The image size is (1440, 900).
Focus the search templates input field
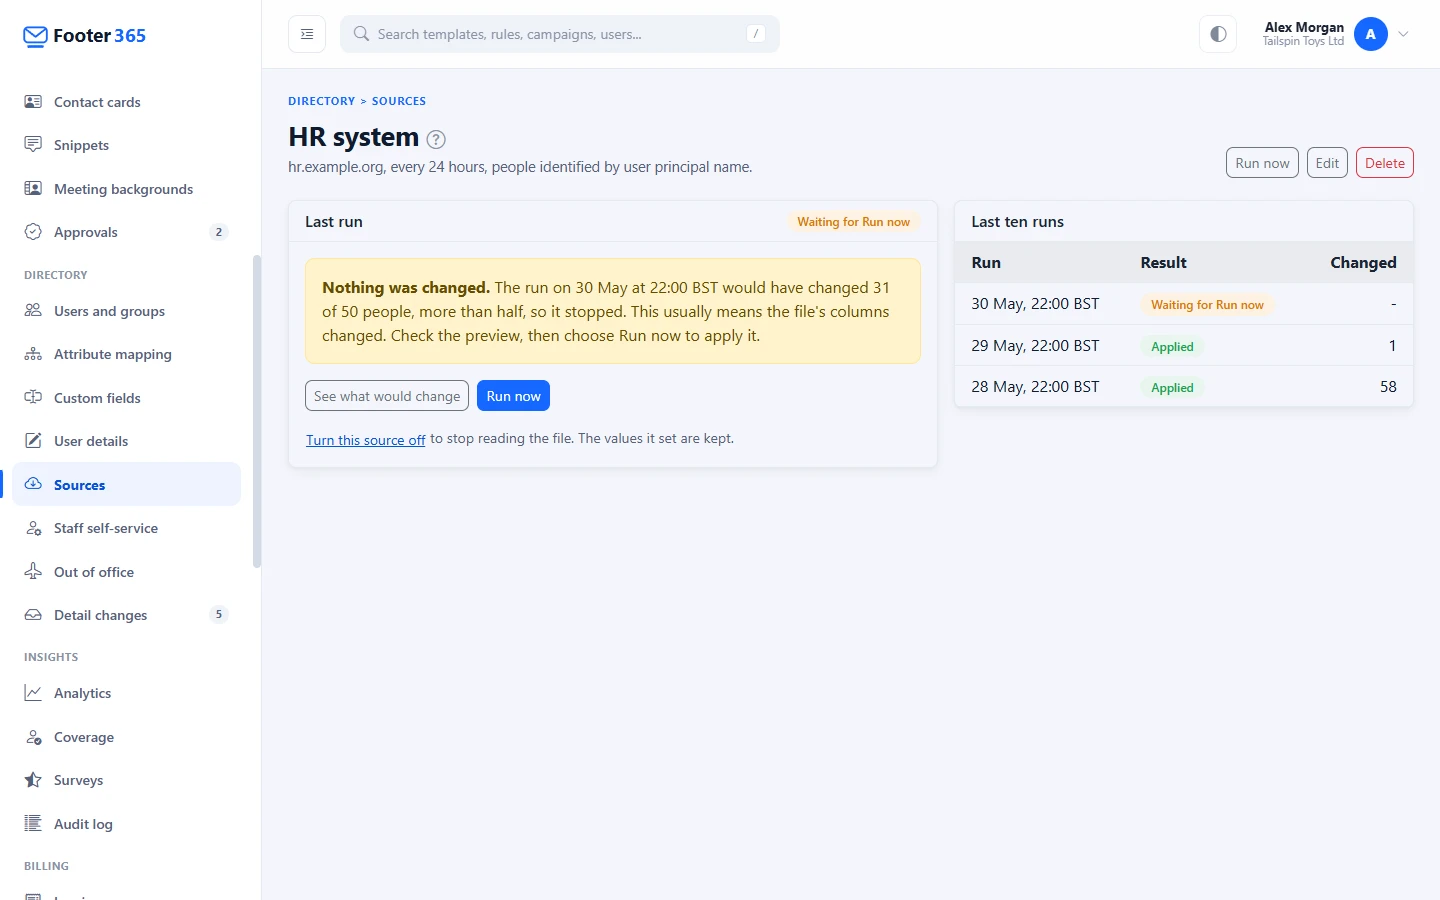pyautogui.click(x=560, y=34)
